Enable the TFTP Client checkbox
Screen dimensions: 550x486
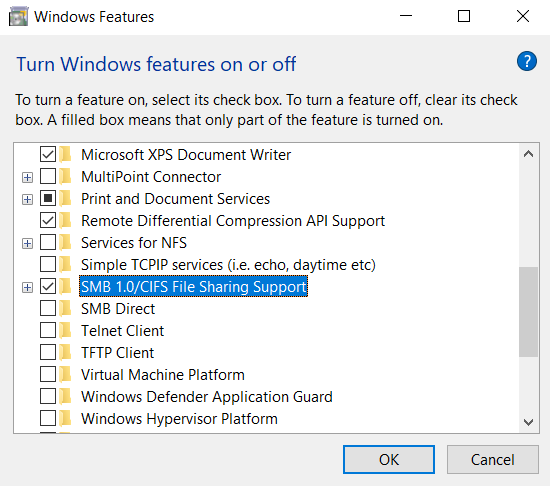48,353
